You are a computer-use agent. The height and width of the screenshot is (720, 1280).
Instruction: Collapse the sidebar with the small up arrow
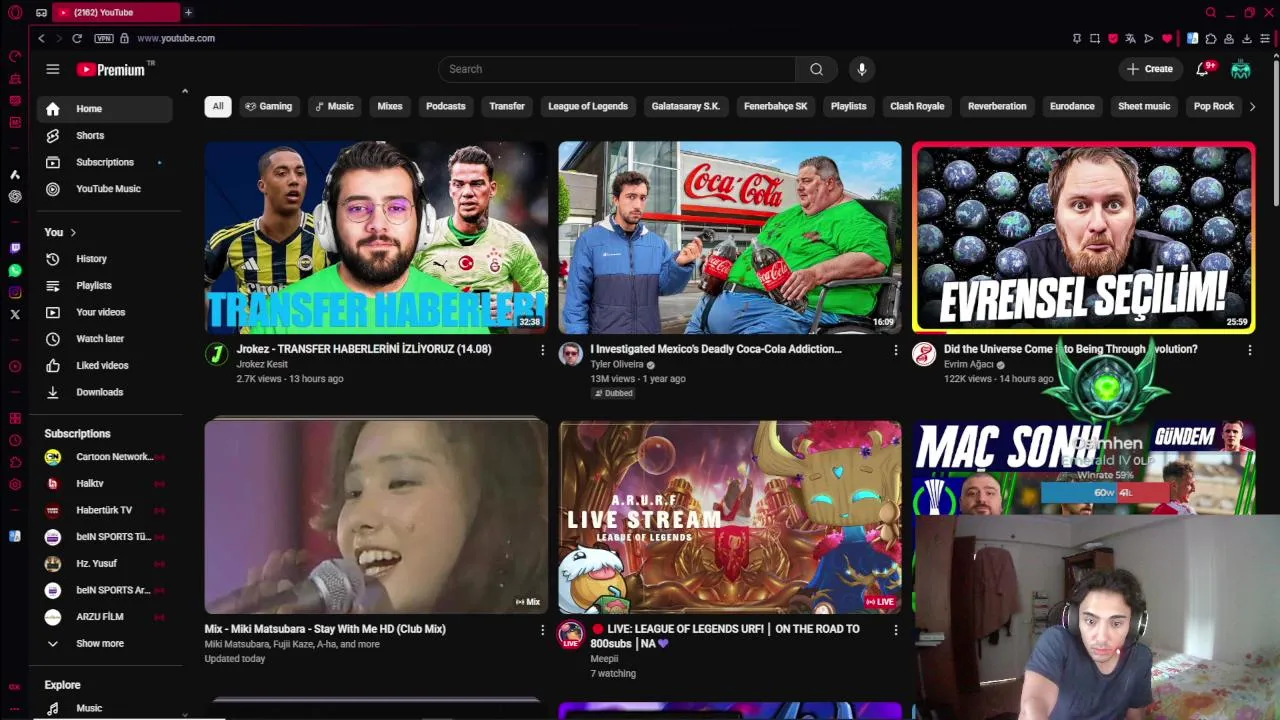[184, 91]
